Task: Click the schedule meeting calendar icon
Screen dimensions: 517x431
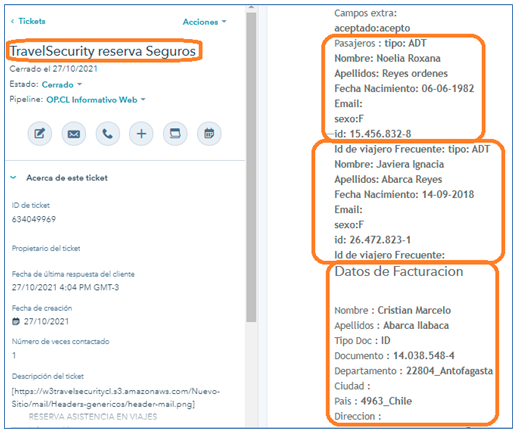Action: tap(209, 134)
